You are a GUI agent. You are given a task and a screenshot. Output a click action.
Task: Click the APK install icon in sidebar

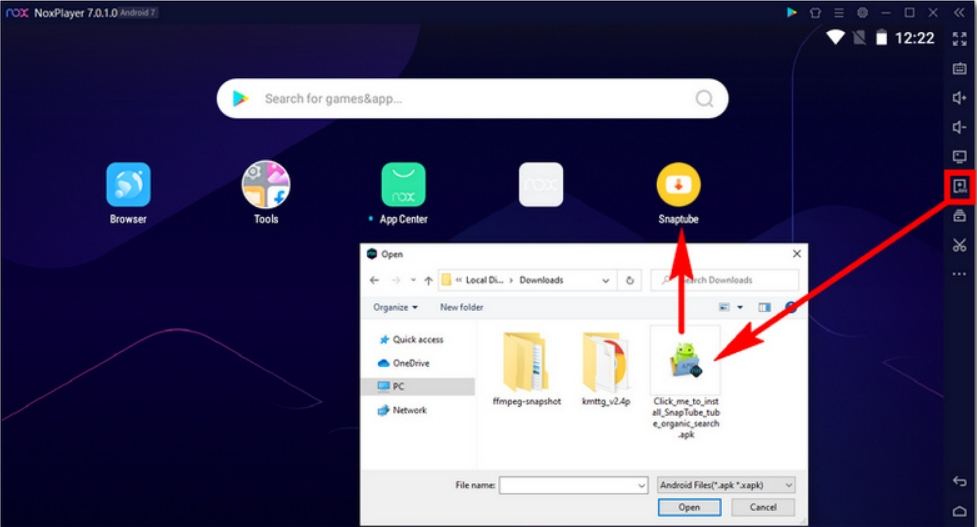960,186
